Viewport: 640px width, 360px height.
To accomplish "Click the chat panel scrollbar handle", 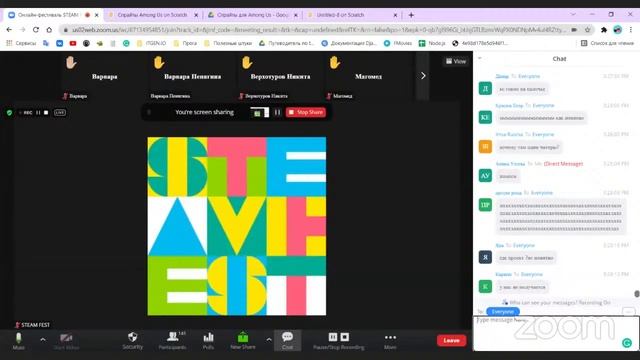I will coord(636,294).
